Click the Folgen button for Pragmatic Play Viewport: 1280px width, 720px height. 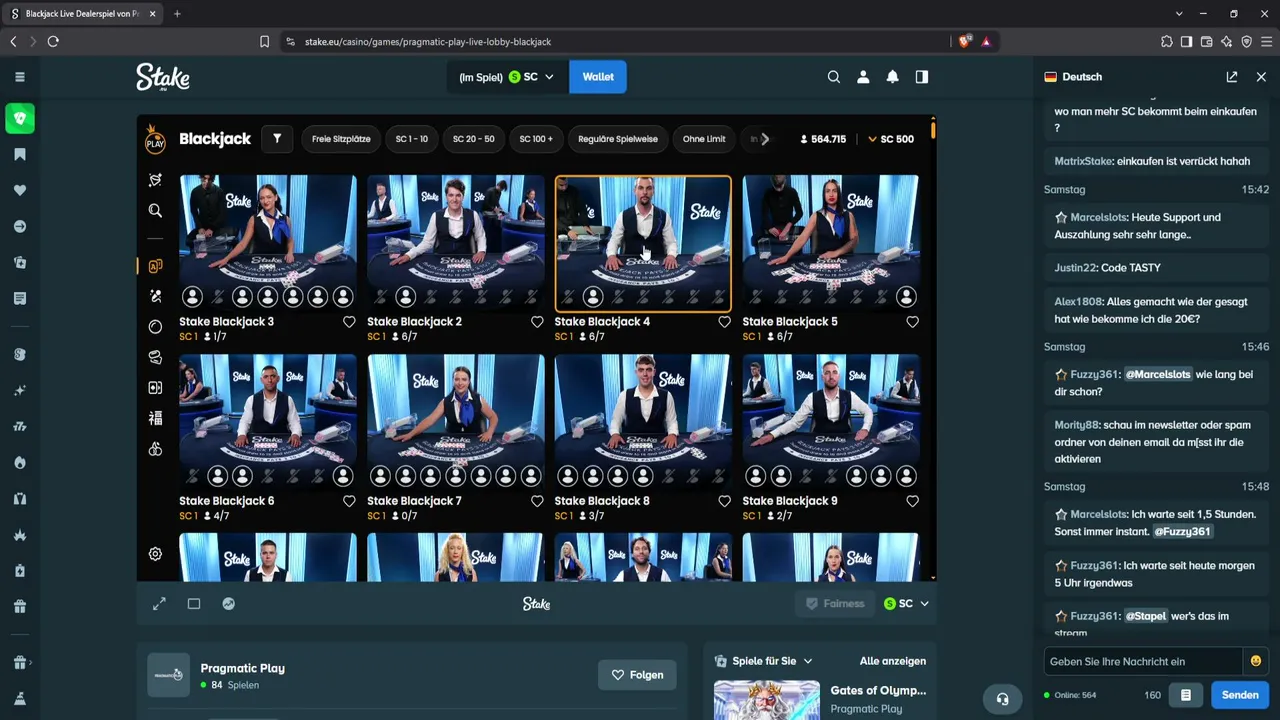click(637, 675)
